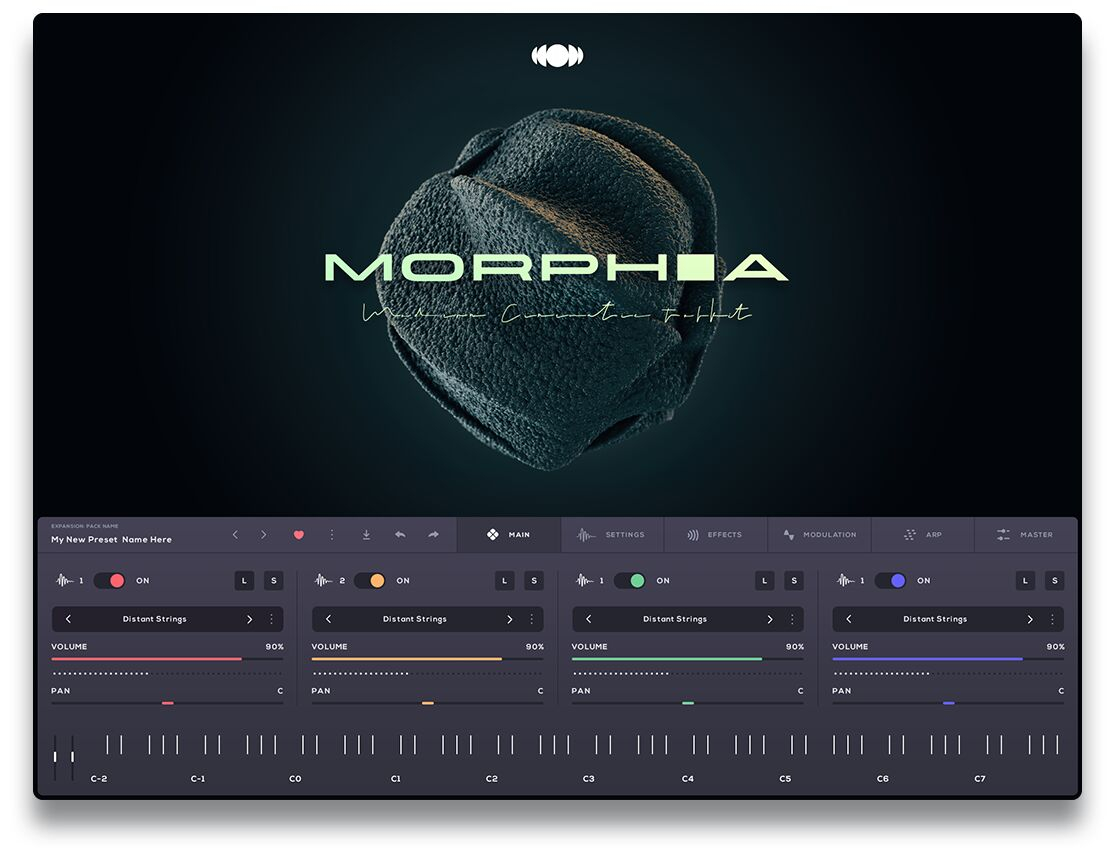Open the Modulation tab
The height and width of the screenshot is (850, 1114).
[x=819, y=535]
